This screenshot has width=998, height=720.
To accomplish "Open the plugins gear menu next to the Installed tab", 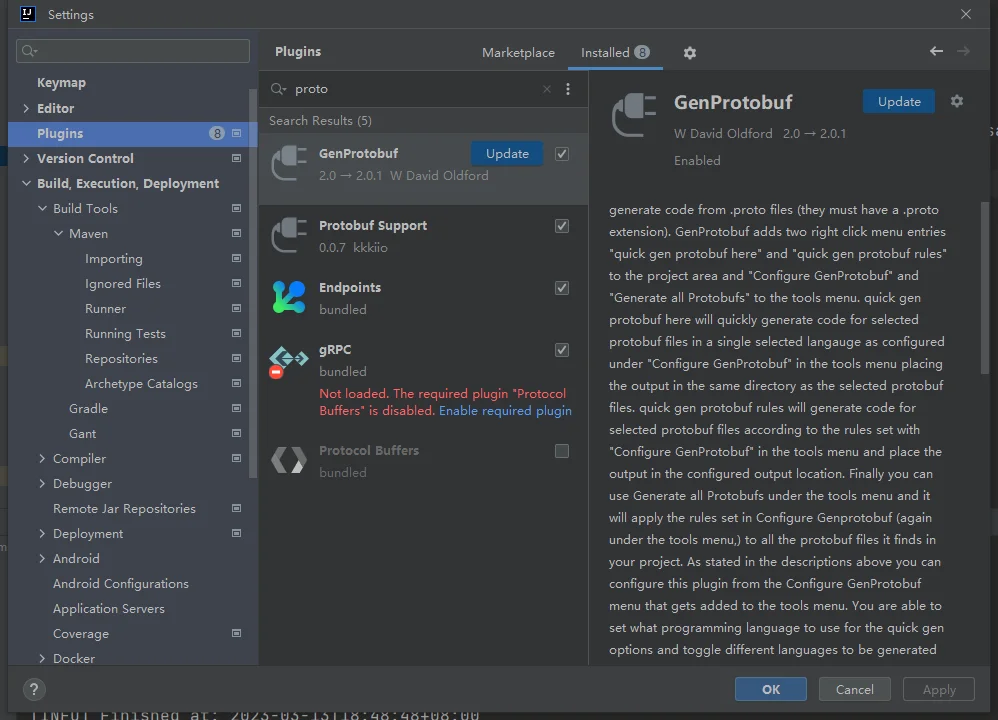I will pyautogui.click(x=690, y=53).
